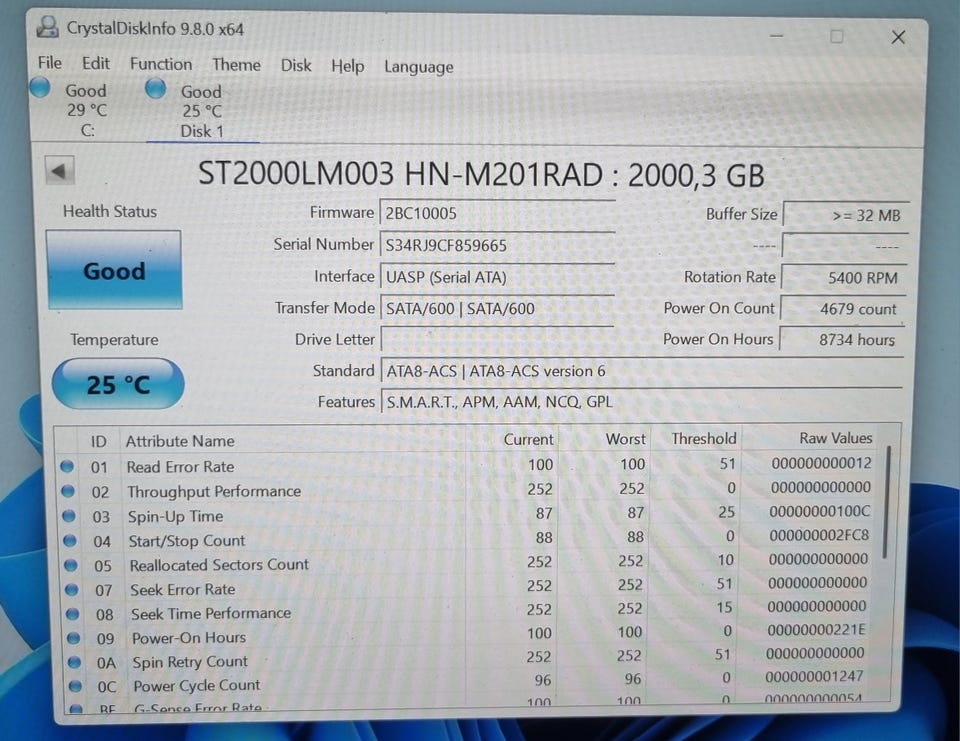Click the Standard field ATA8-ACS
The height and width of the screenshot is (741, 960).
642,371
